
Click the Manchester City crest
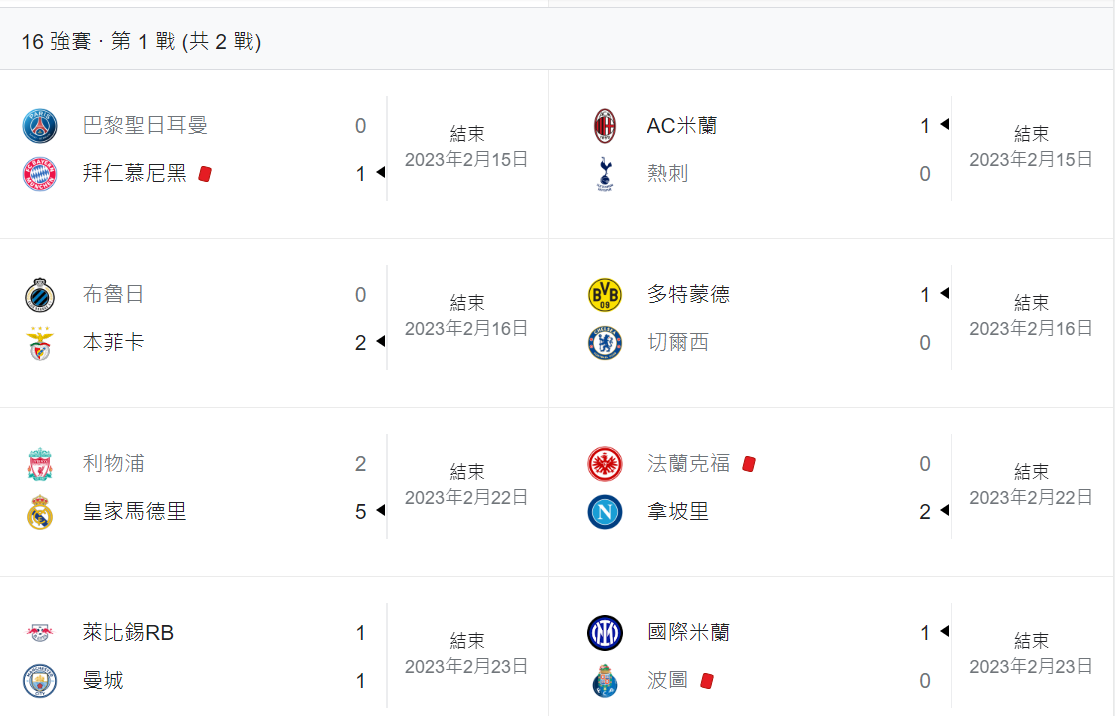(40, 681)
